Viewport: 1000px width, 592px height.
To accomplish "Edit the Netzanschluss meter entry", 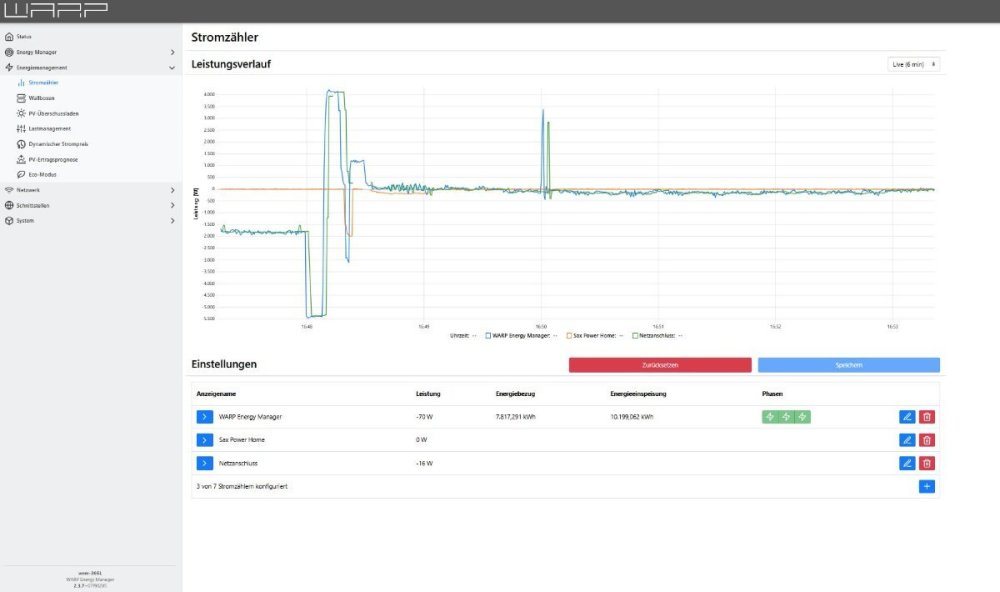I will (907, 463).
